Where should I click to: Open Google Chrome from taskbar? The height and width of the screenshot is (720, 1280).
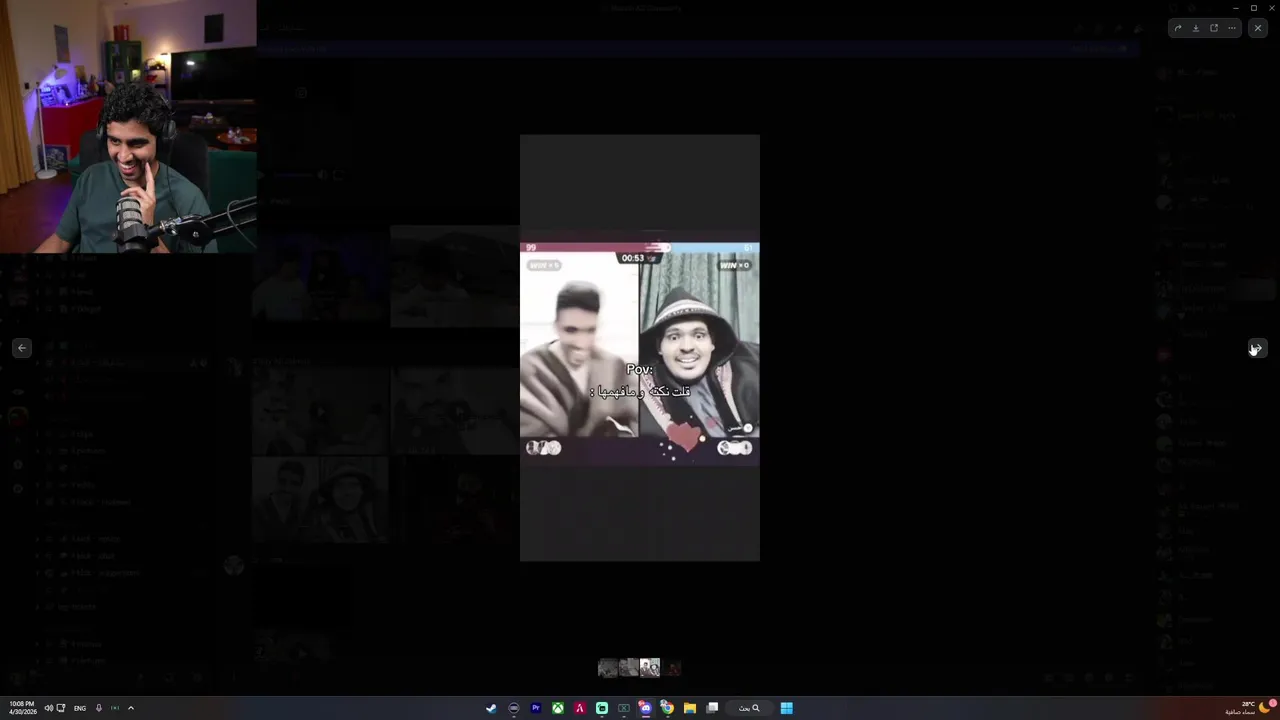(x=668, y=708)
